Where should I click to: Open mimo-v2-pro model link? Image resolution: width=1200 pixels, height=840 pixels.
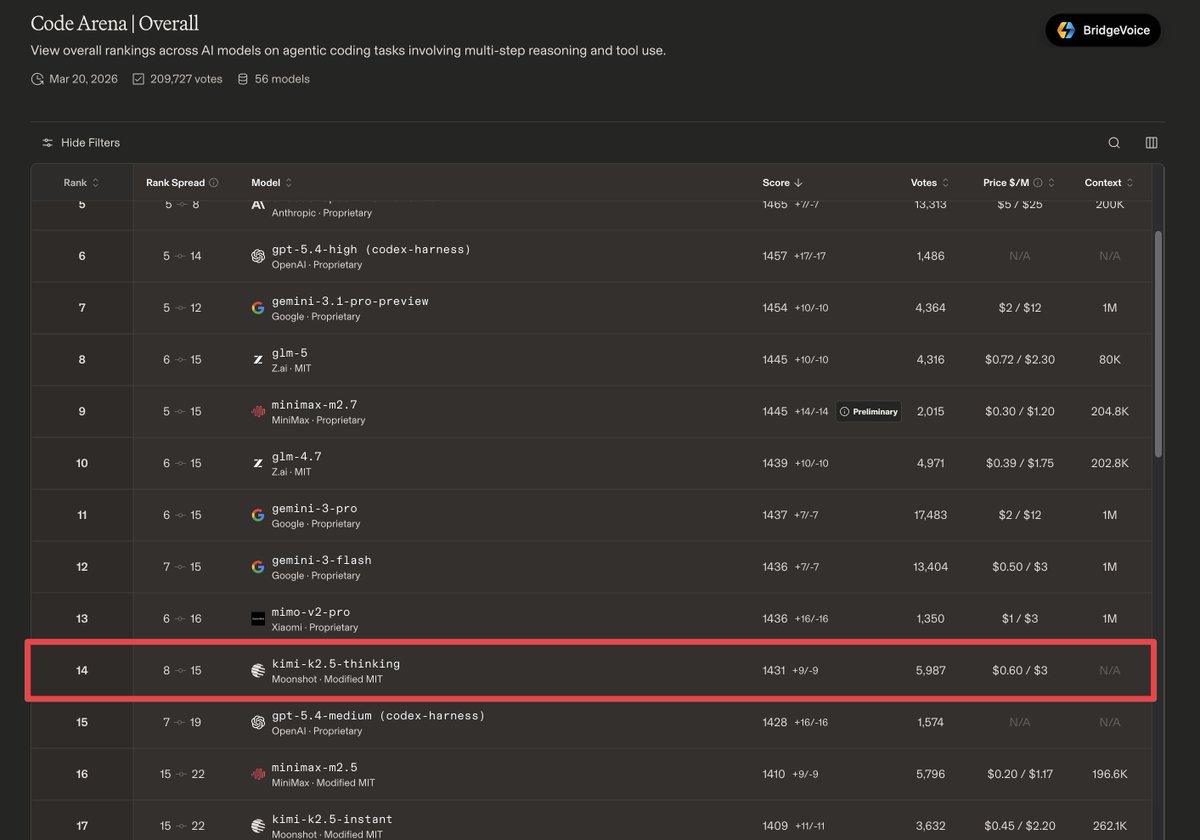tap(311, 612)
